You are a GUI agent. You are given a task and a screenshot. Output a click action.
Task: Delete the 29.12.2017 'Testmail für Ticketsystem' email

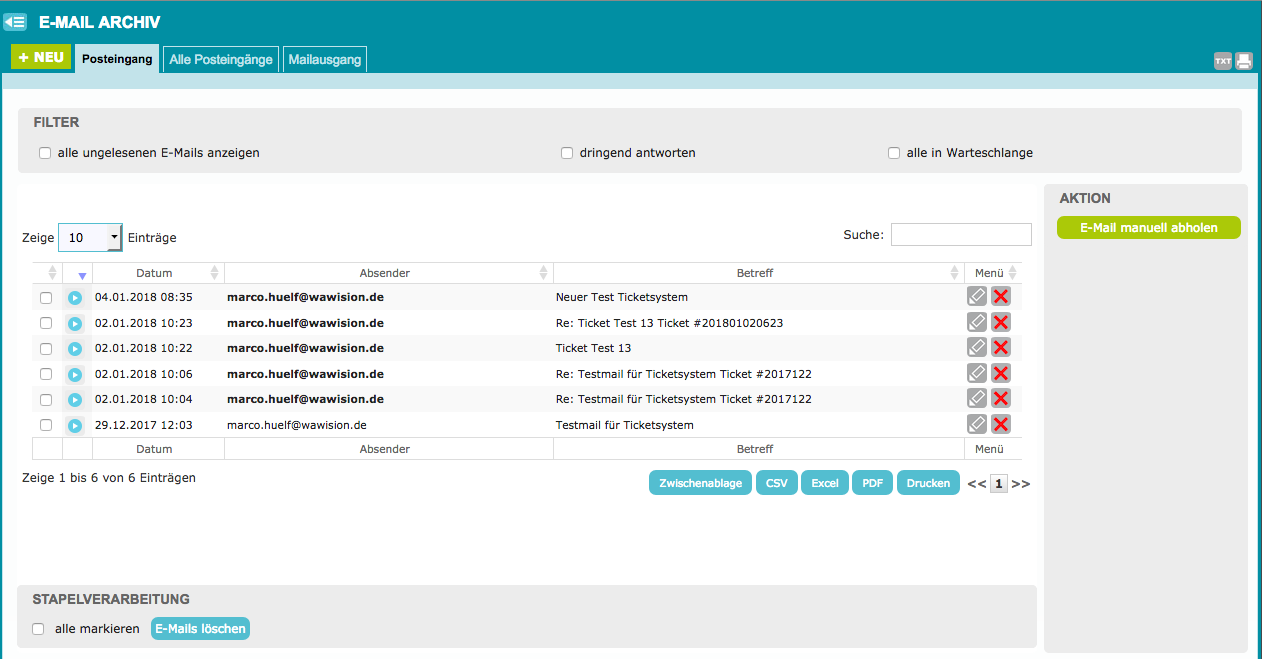click(x=1001, y=425)
